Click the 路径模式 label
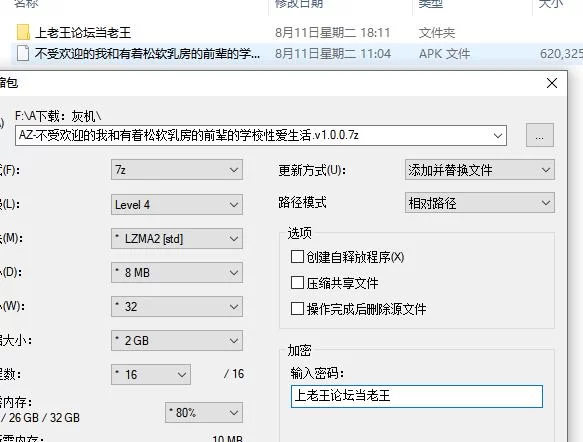This screenshot has width=583, height=442. (303, 203)
